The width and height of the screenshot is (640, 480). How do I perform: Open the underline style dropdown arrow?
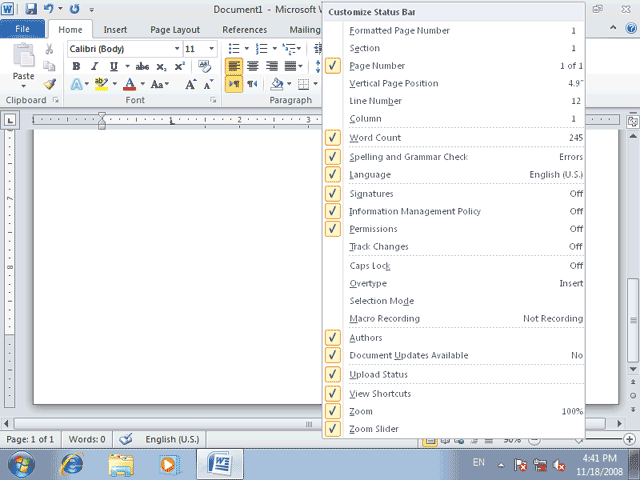point(127,67)
